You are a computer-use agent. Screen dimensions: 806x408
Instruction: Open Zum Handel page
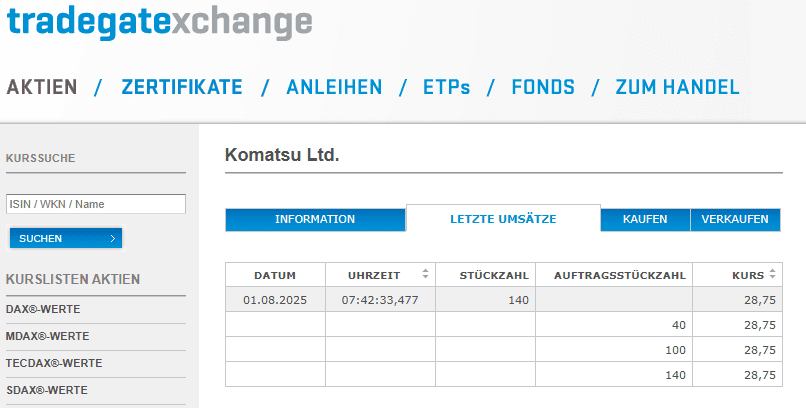[677, 87]
